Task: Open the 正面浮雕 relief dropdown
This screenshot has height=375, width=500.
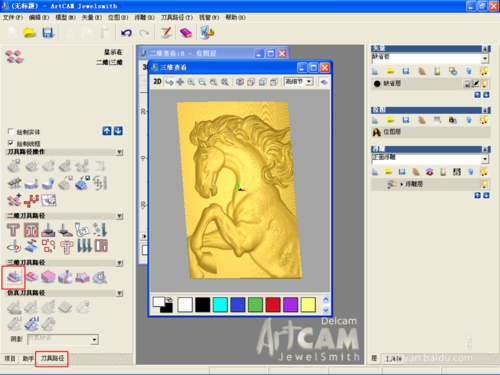Action: [485, 159]
